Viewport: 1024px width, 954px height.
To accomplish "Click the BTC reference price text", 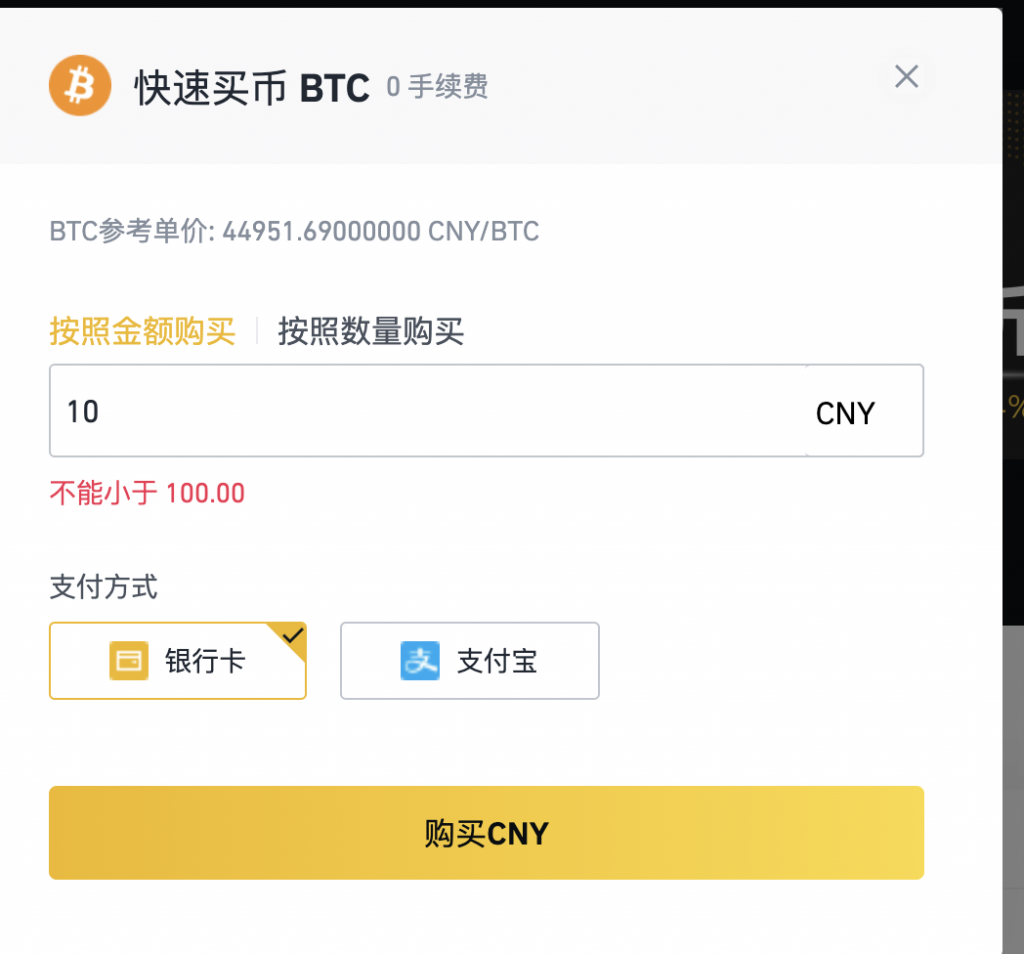I will point(294,231).
